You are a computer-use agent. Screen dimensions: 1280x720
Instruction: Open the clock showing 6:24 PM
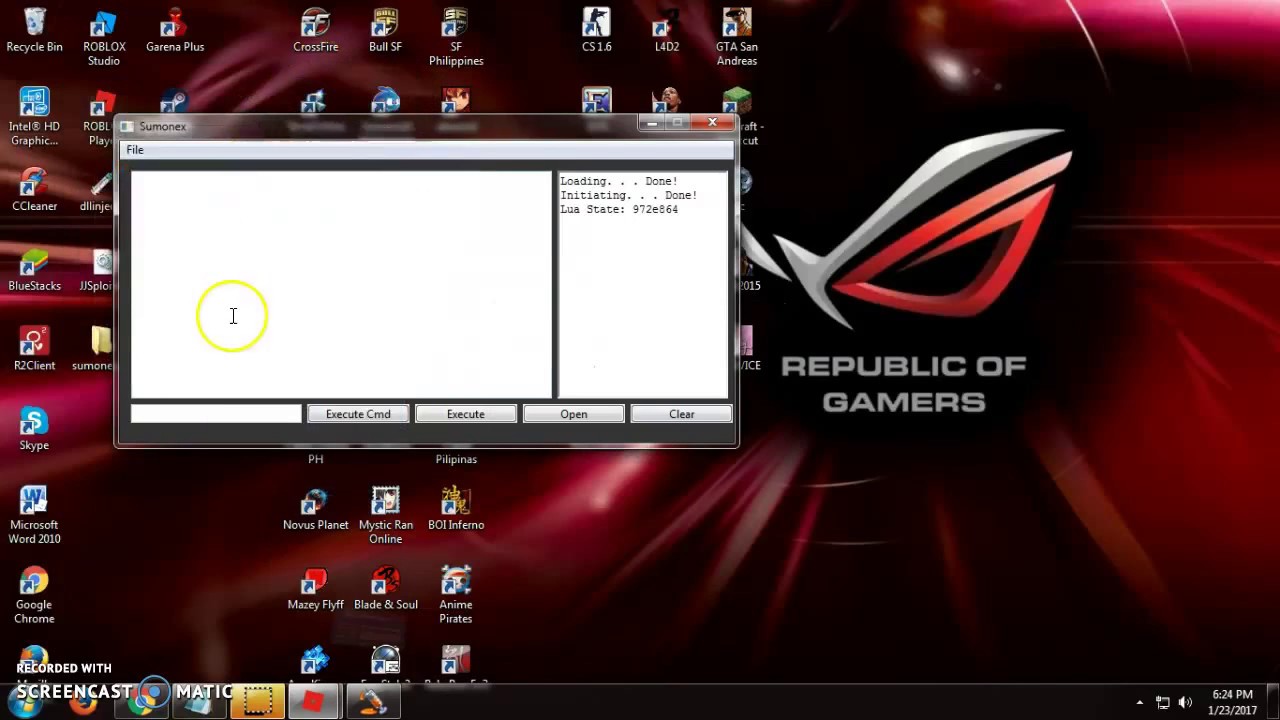click(1232, 702)
